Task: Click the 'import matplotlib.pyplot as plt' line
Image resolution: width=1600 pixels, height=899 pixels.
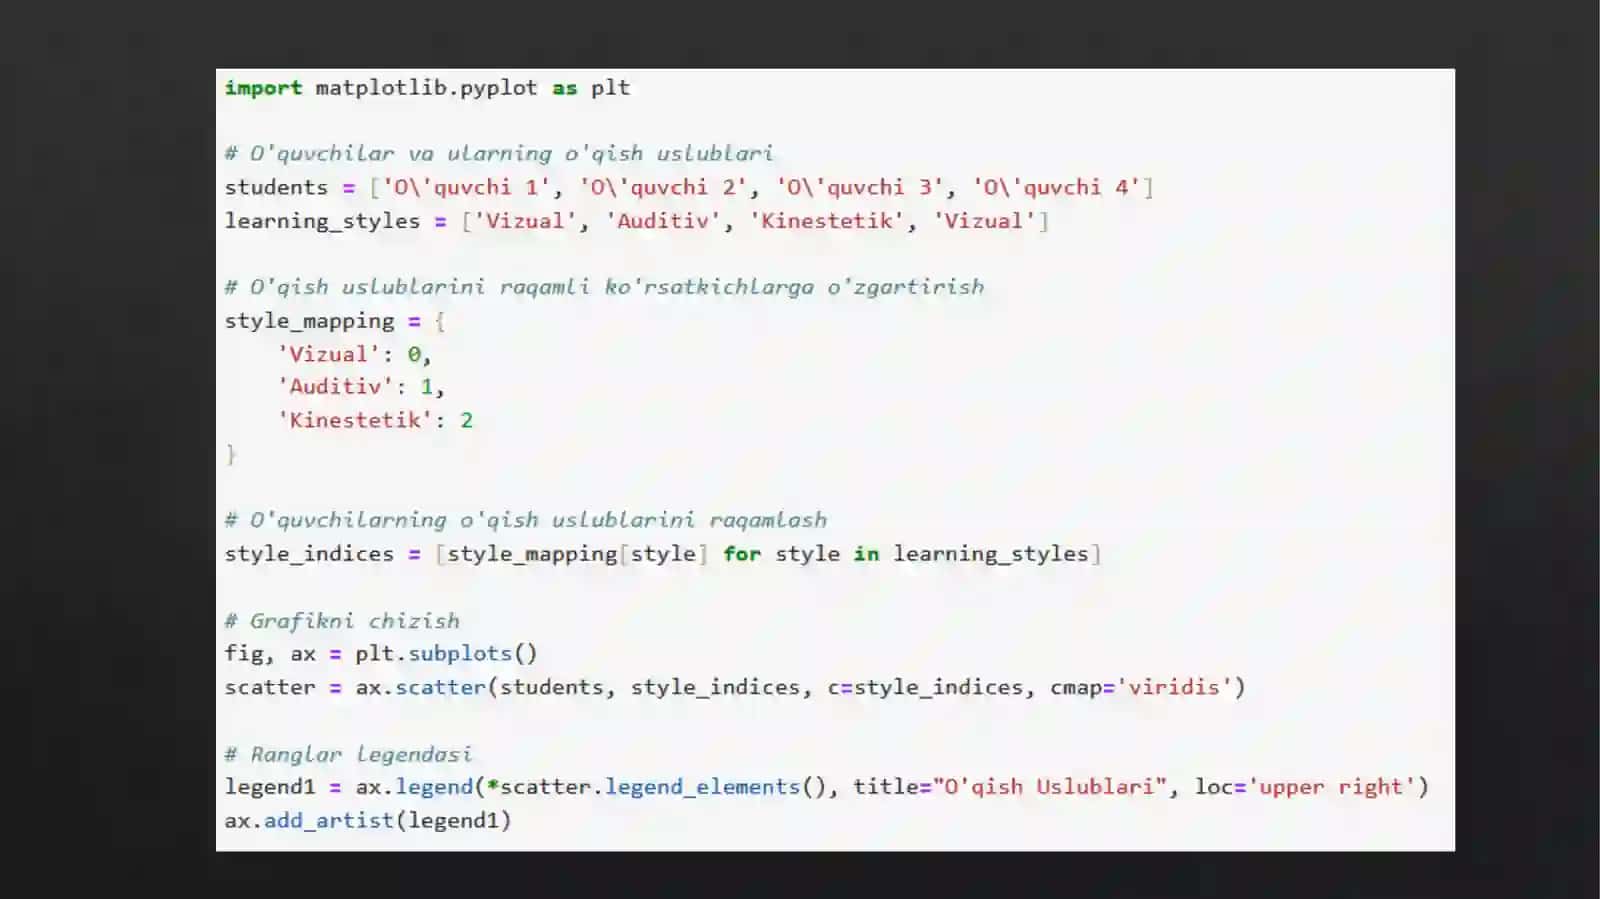Action: pos(427,88)
